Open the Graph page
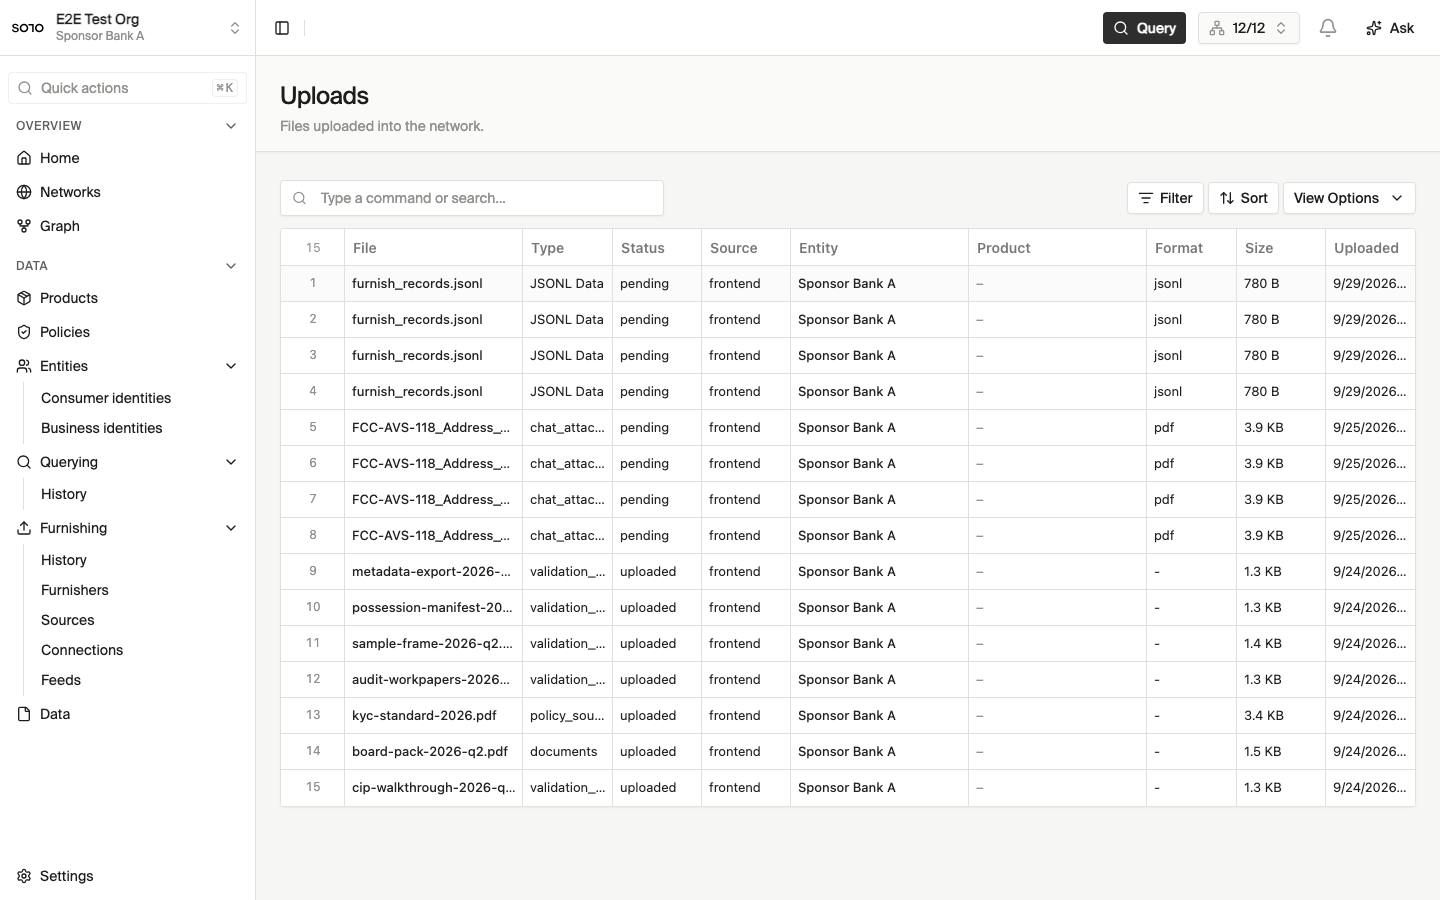This screenshot has width=1440, height=900. (128, 226)
